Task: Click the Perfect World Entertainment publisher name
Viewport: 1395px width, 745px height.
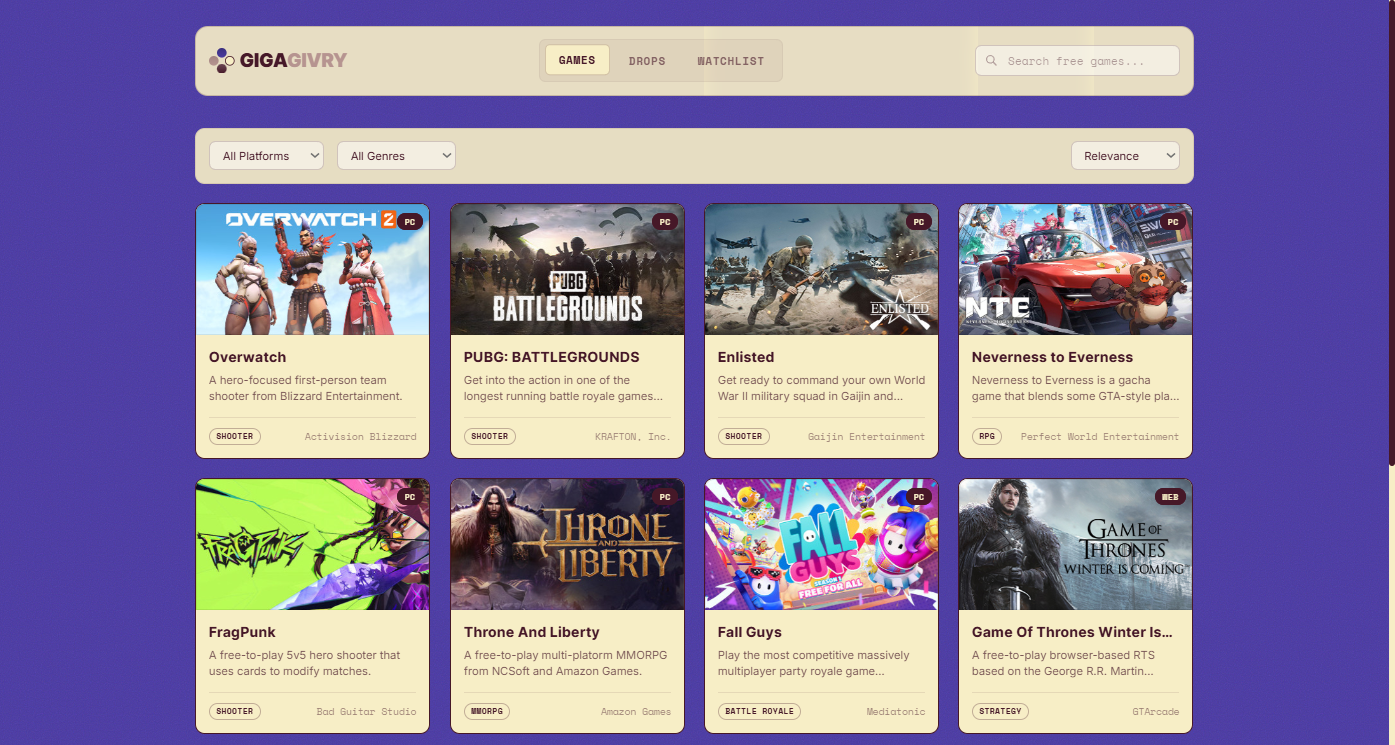Action: coord(1099,436)
